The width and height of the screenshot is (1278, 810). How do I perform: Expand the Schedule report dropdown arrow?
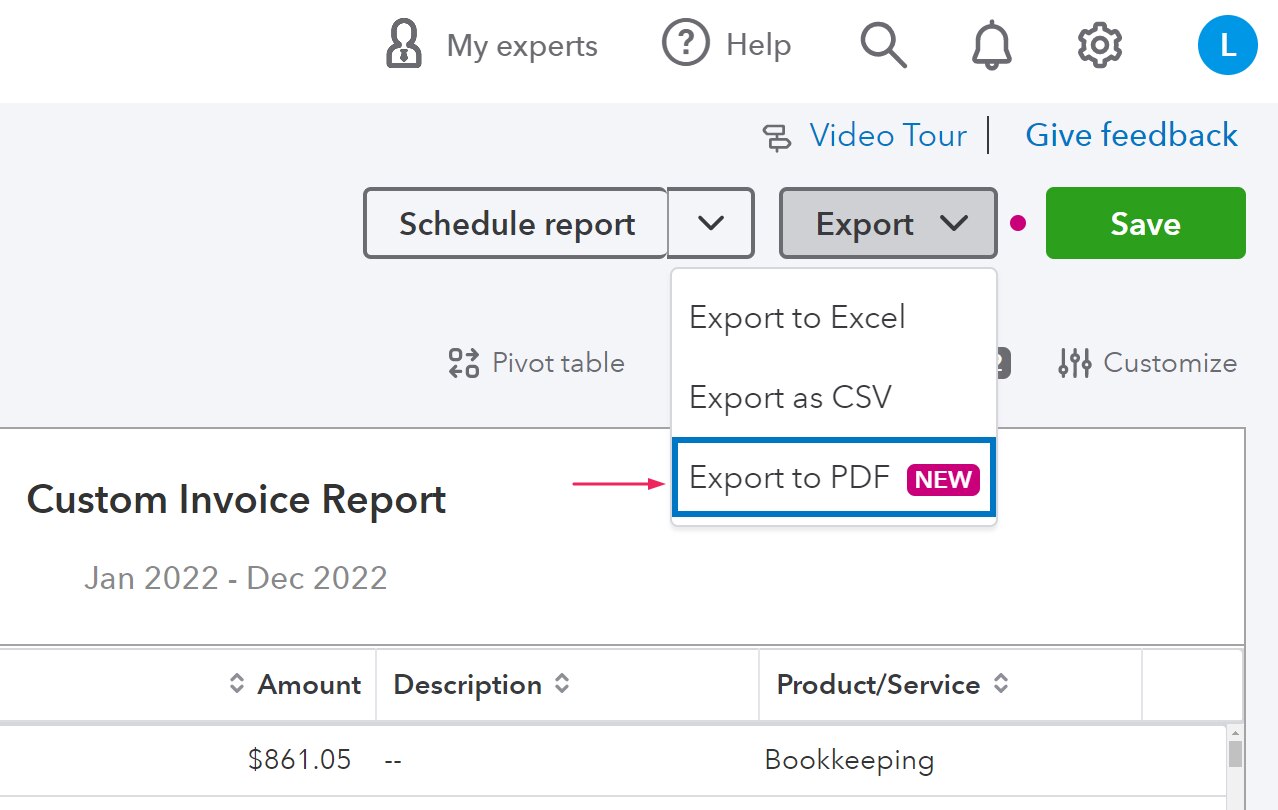click(x=710, y=223)
